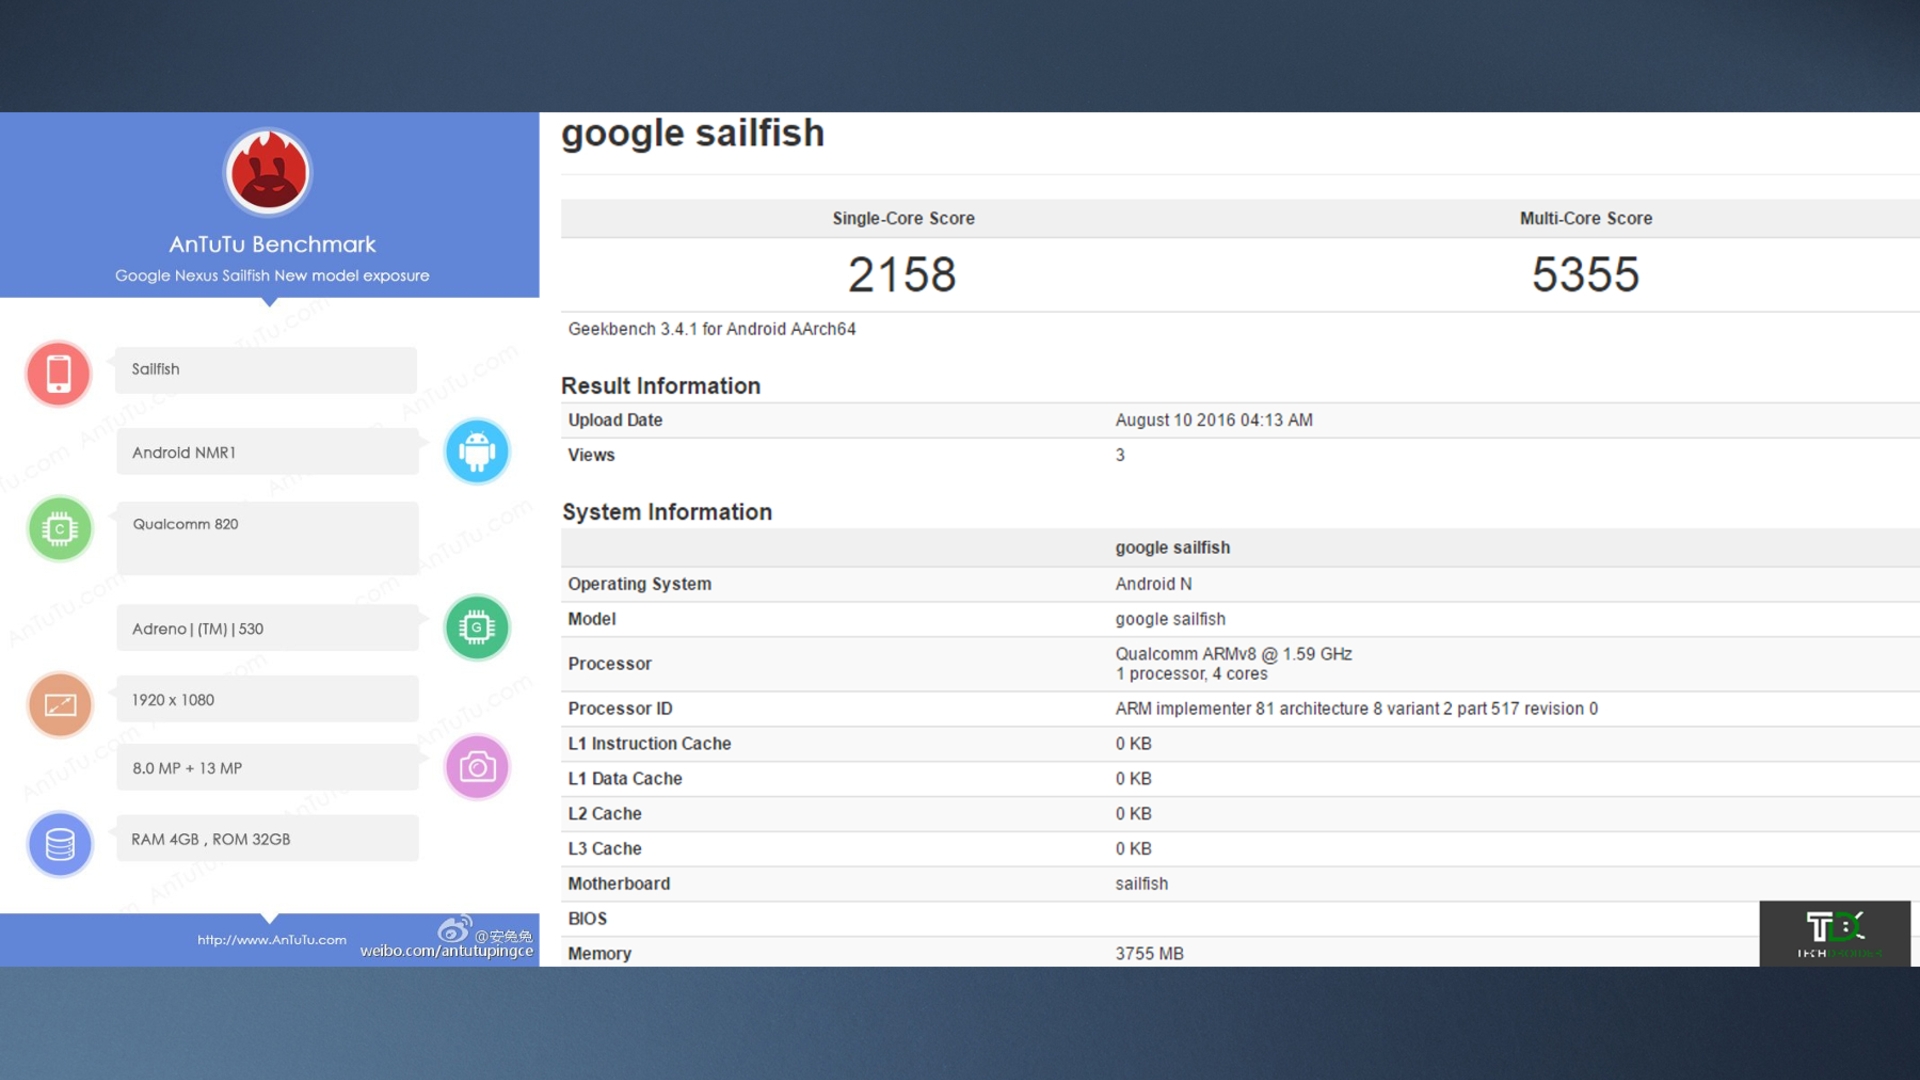Screen dimensions: 1920x1080
Task: Click the pink camera icon
Action: [x=477, y=767]
